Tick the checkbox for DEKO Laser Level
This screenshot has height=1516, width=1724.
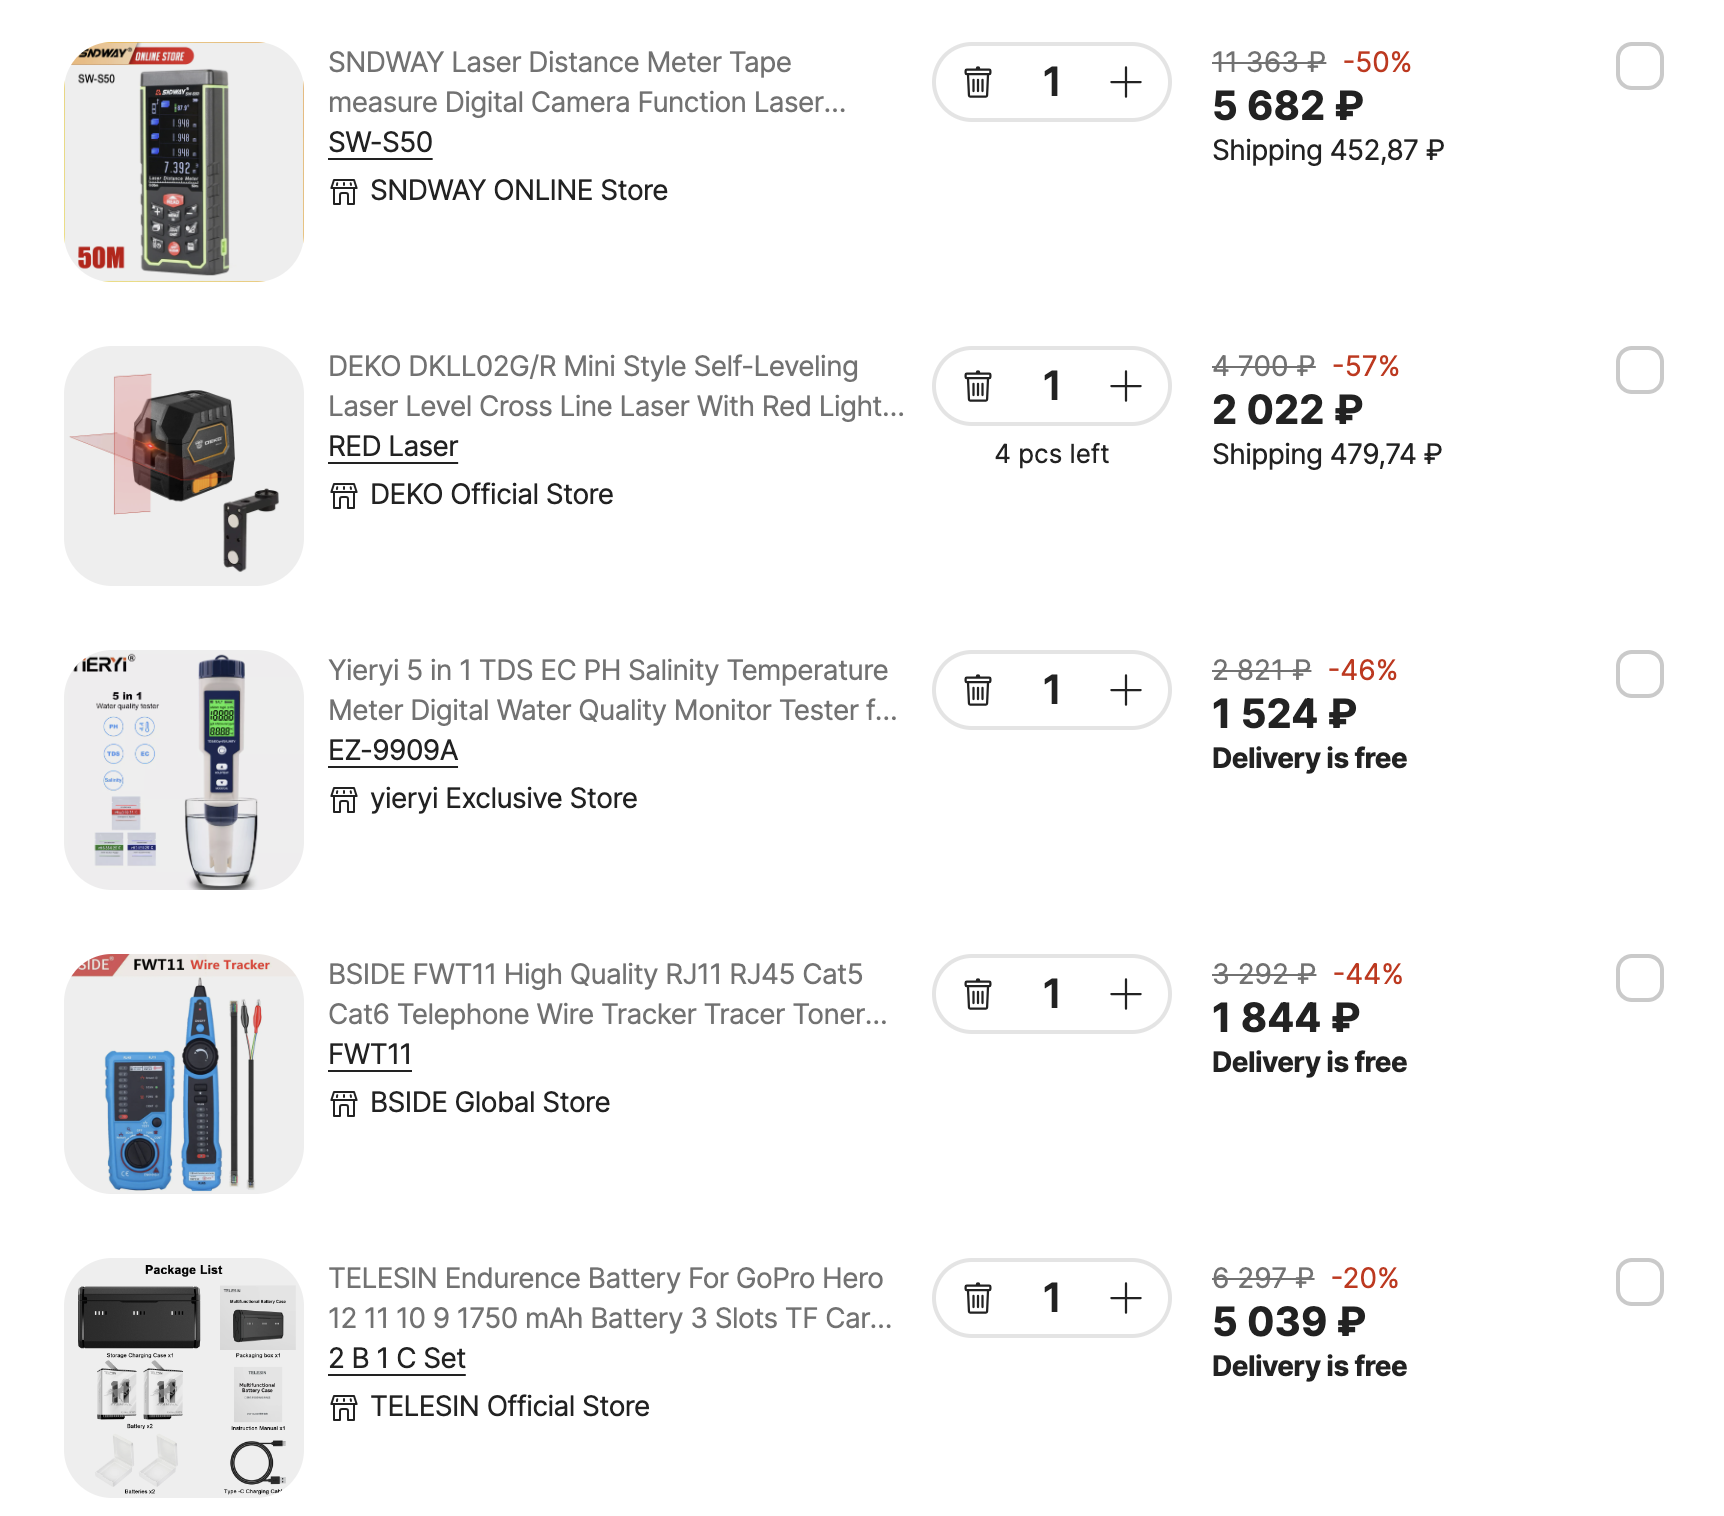[x=1639, y=370]
